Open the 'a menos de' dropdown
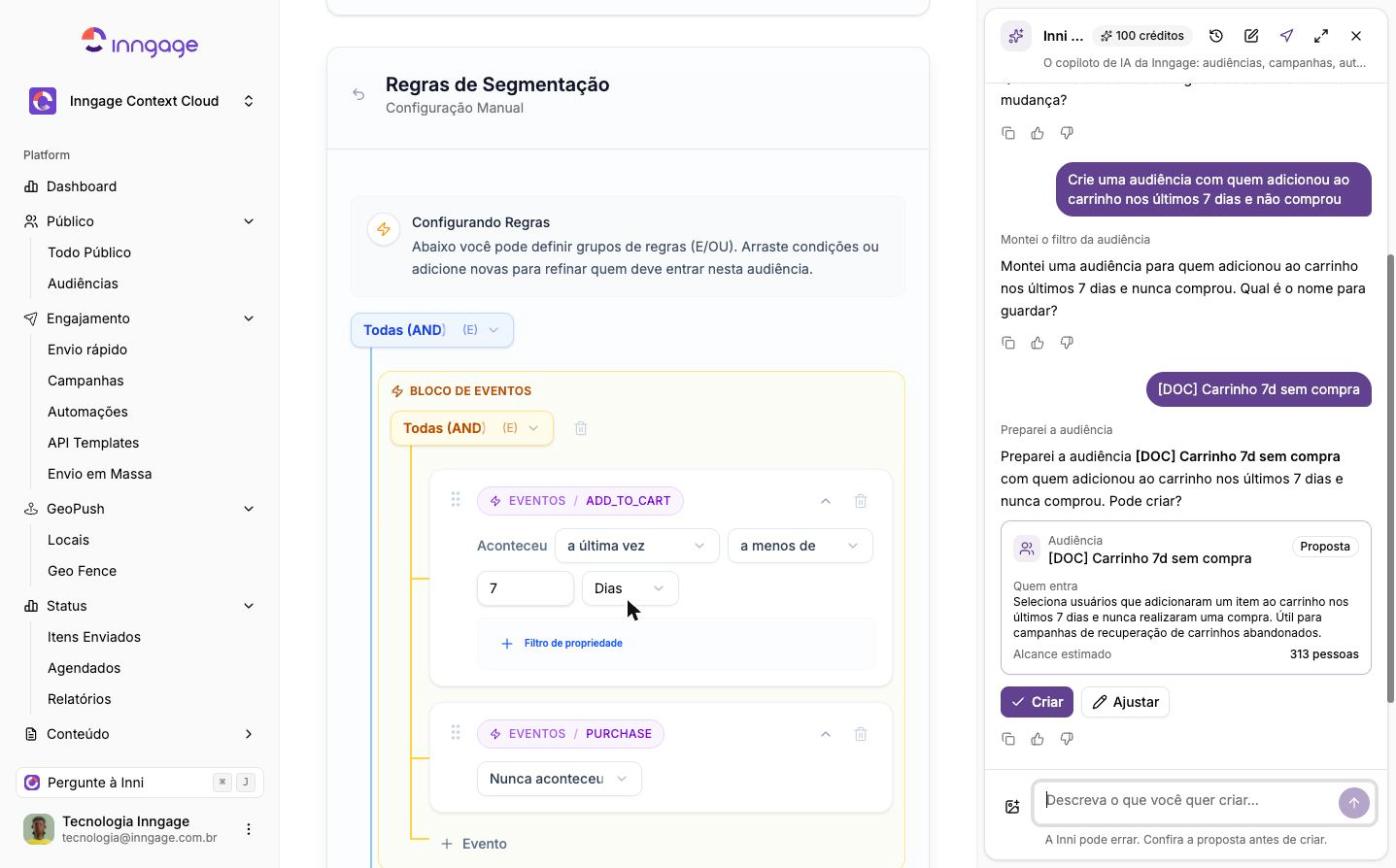 tap(800, 546)
